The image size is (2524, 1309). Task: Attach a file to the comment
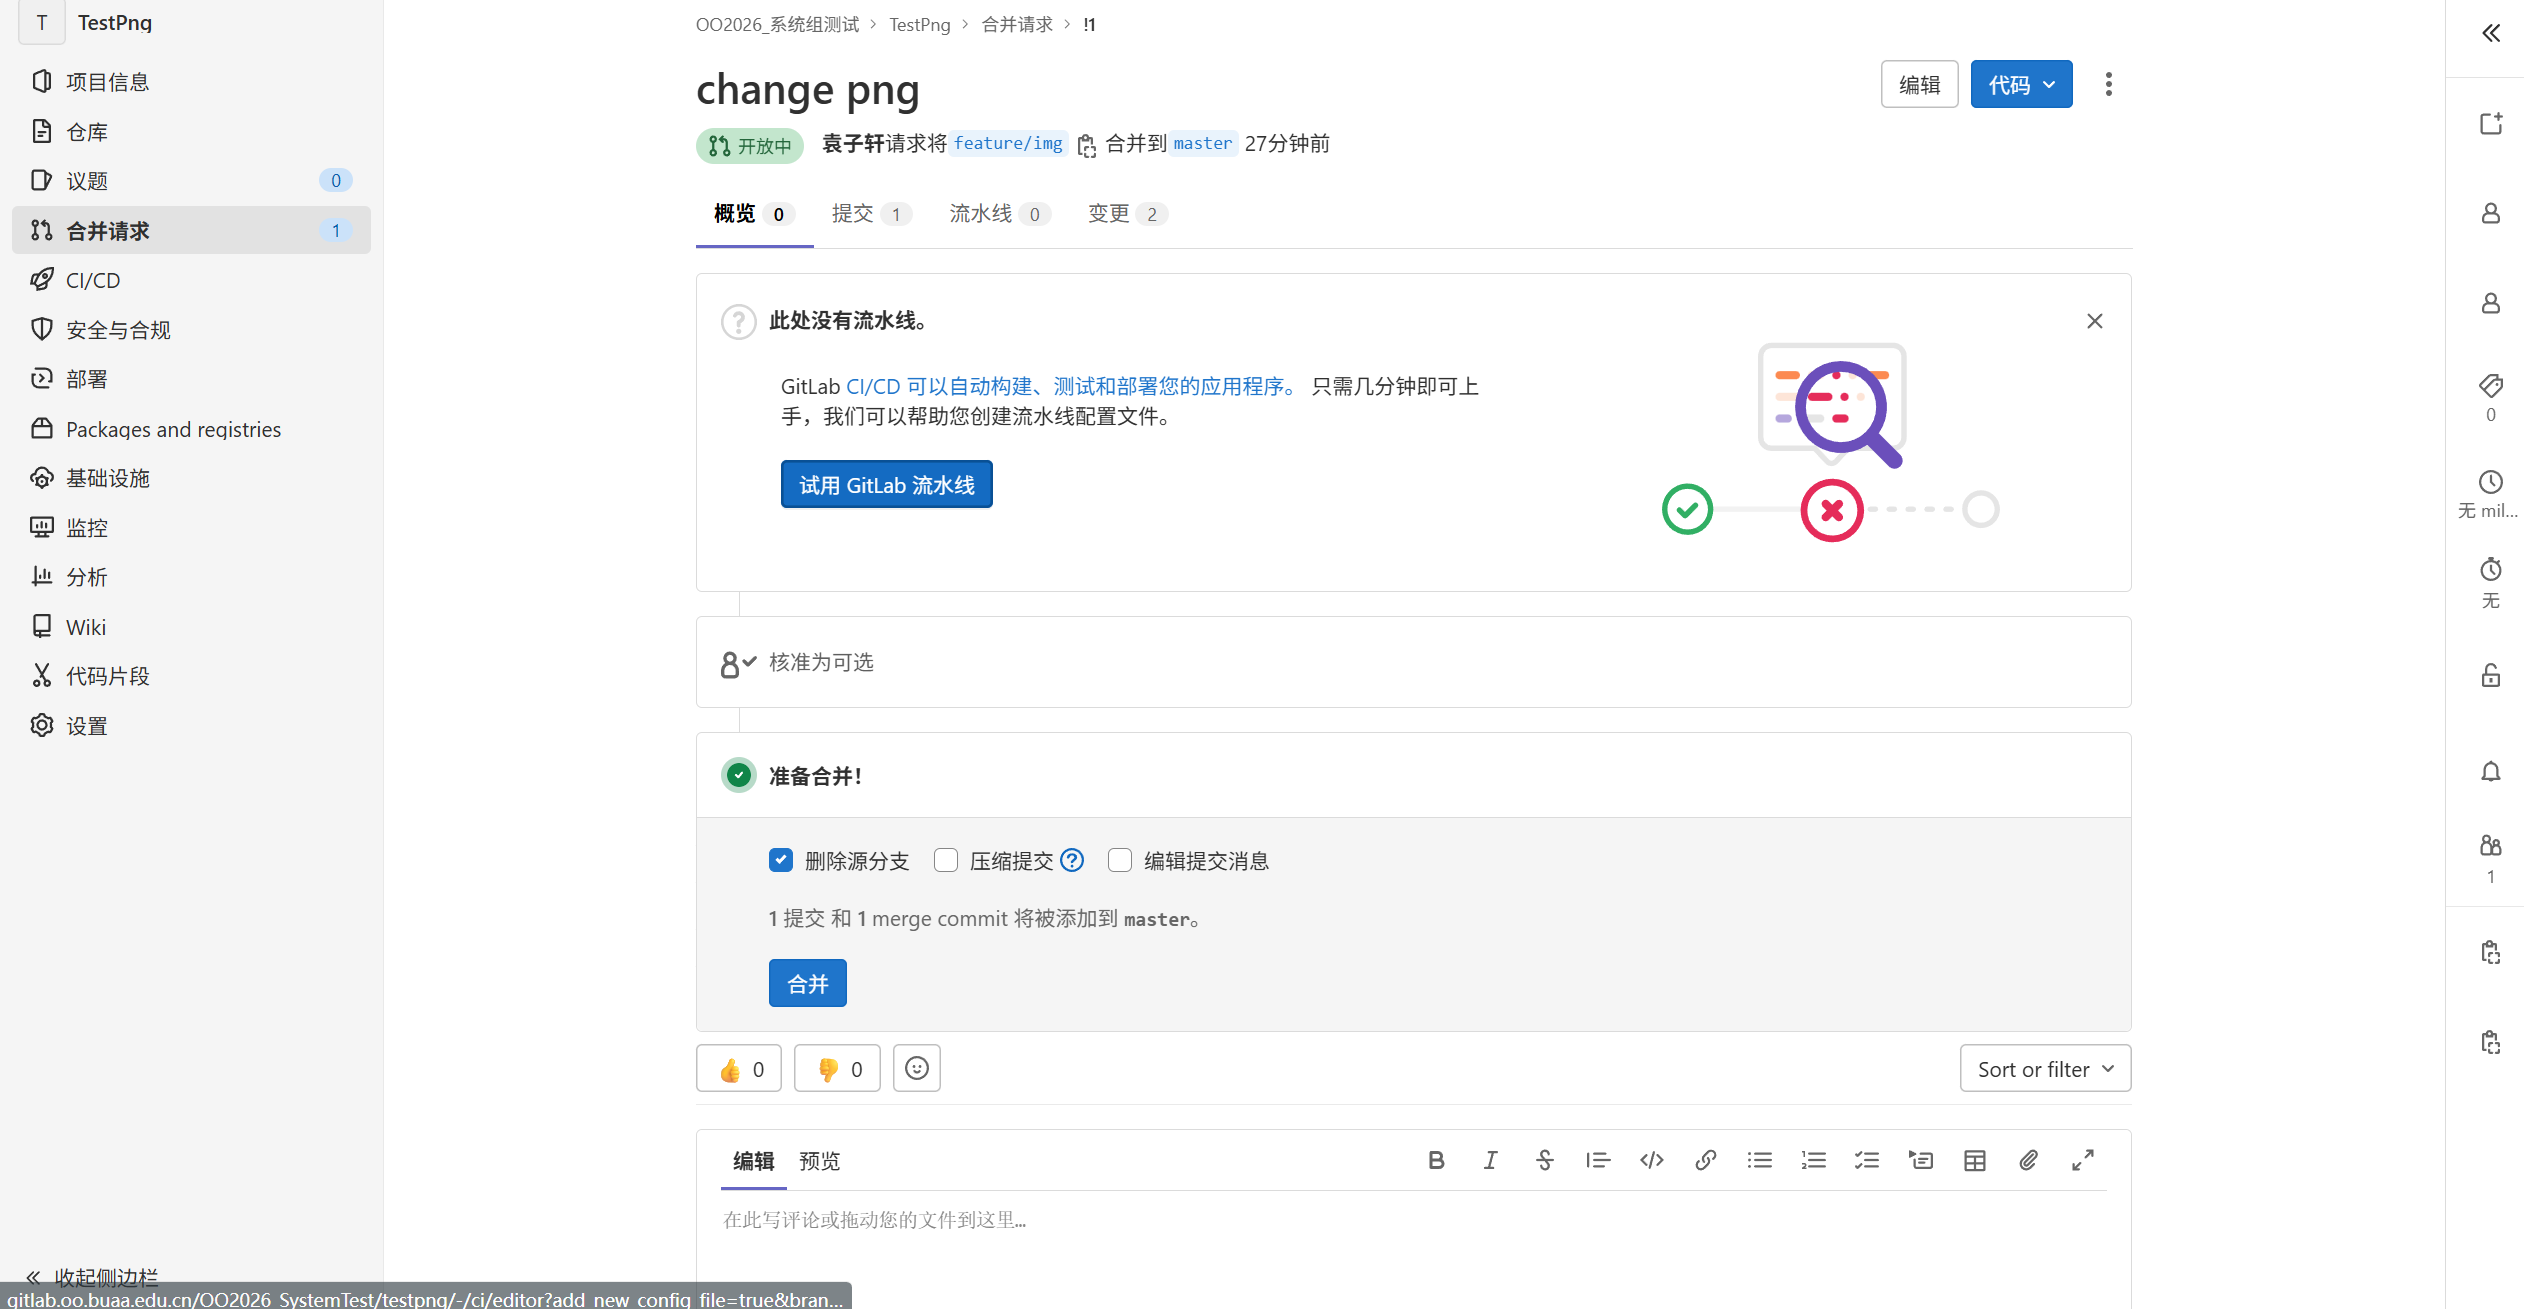click(2028, 1160)
